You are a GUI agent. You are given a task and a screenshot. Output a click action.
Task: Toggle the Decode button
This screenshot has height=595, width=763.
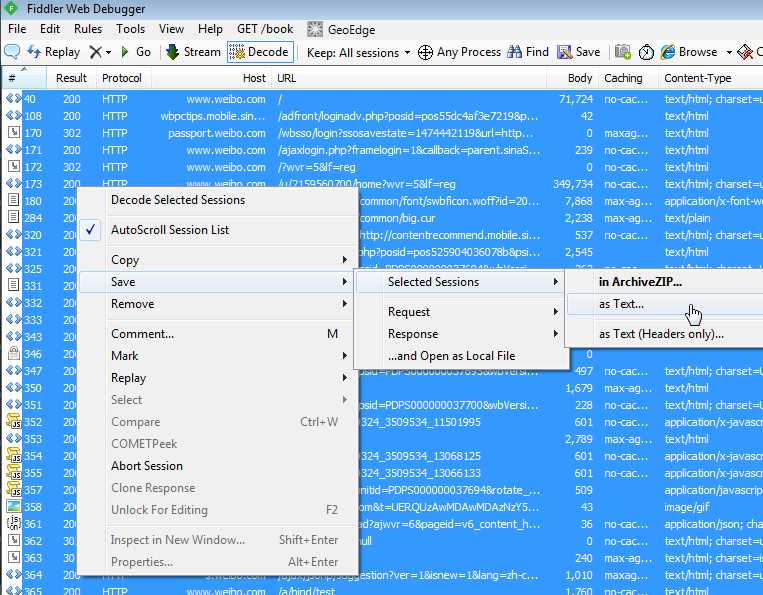point(260,52)
